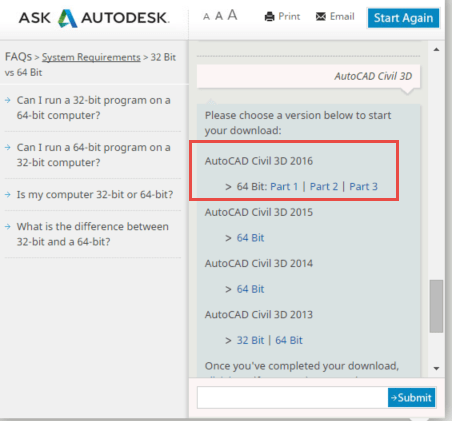Click the chat scrollbar thumb
The width and height of the screenshot is (452, 421).
coord(436,306)
